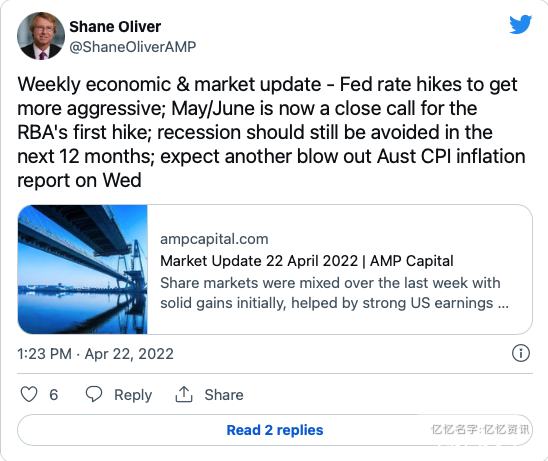The image size is (548, 461).
Task: Click the tweet text mentioning Aust CPI inflation
Action: click(x=451, y=156)
